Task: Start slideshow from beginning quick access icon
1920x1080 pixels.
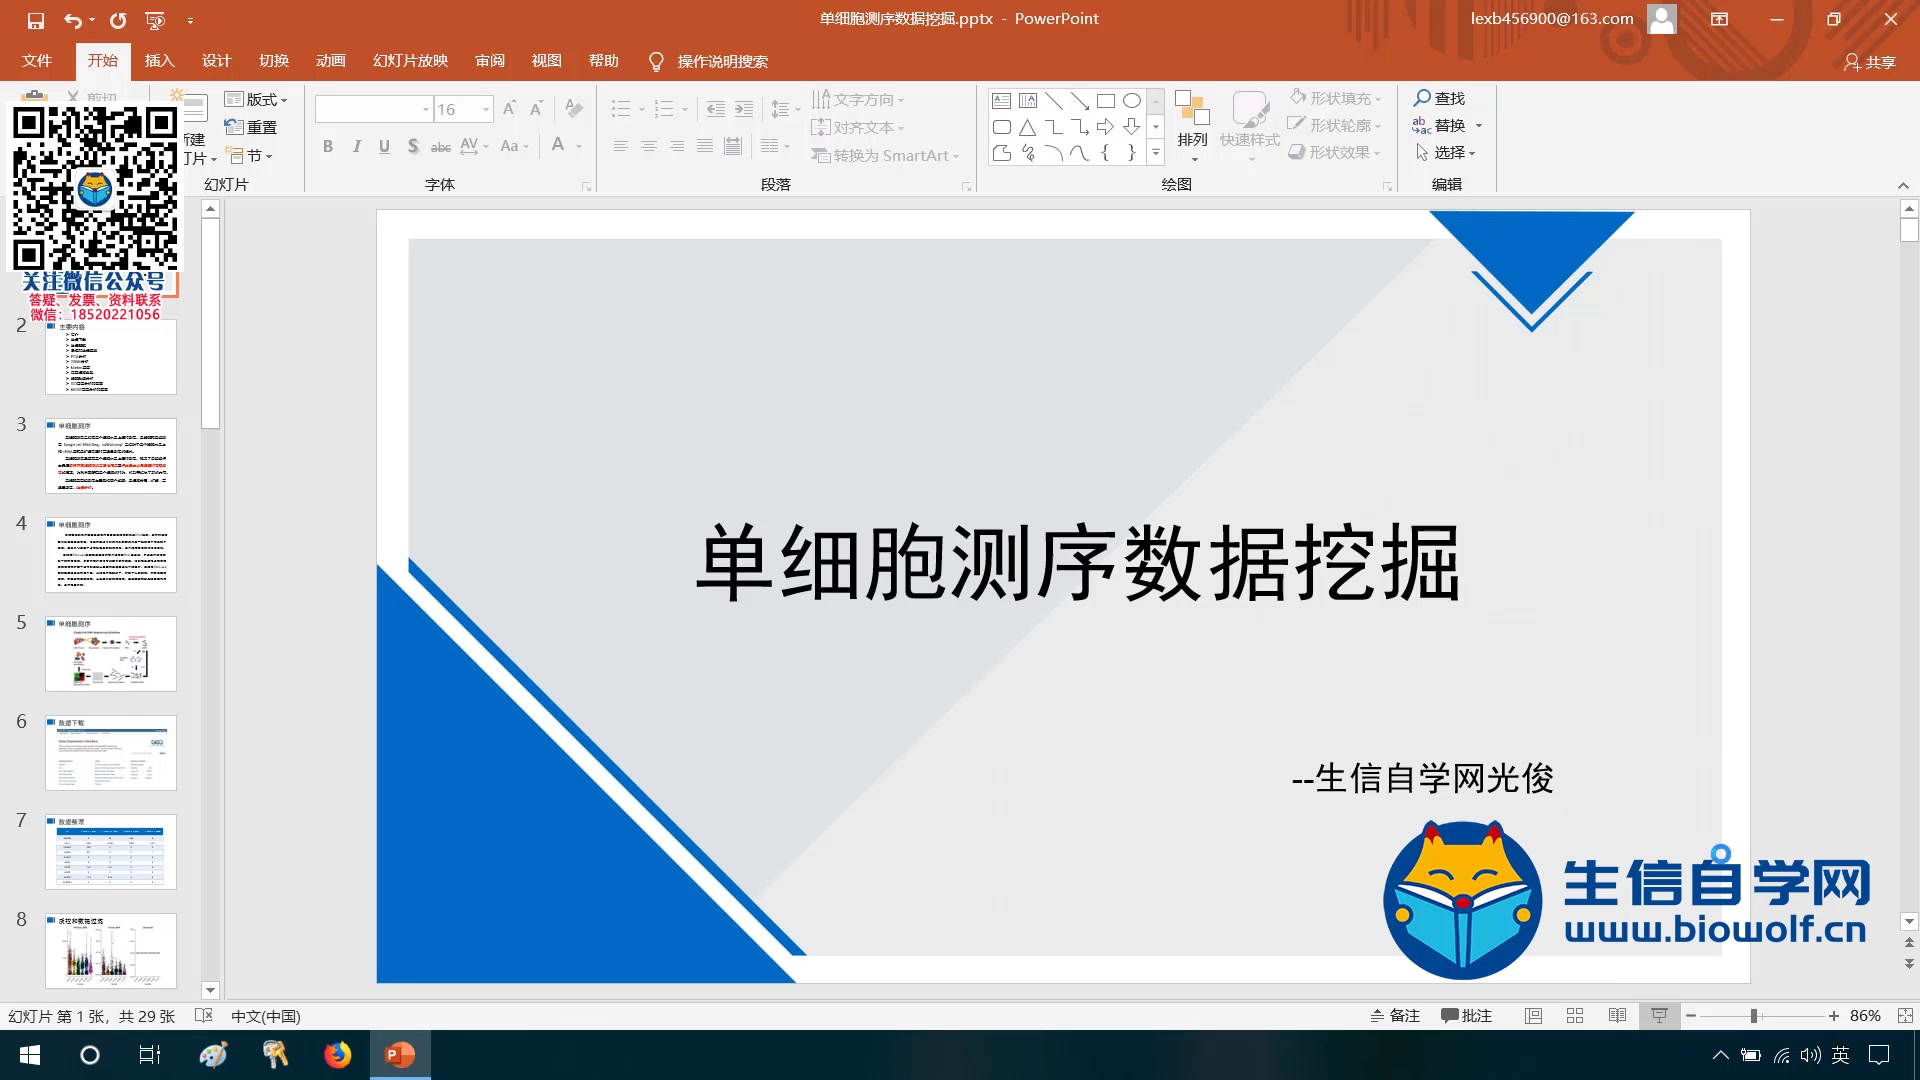Action: 155,19
